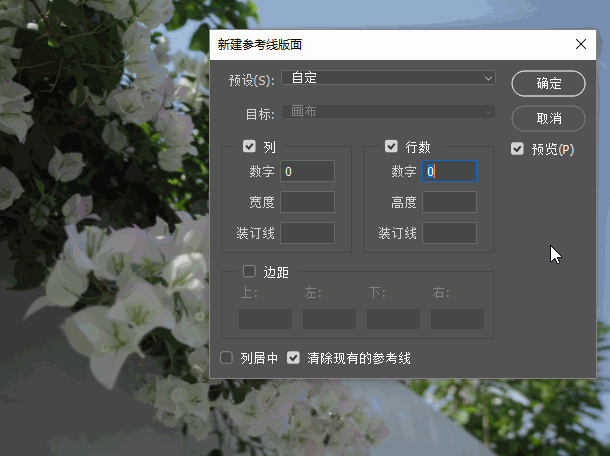This screenshot has width=610, height=456.
Task: Click the 下 margin input field
Action: (x=393, y=319)
